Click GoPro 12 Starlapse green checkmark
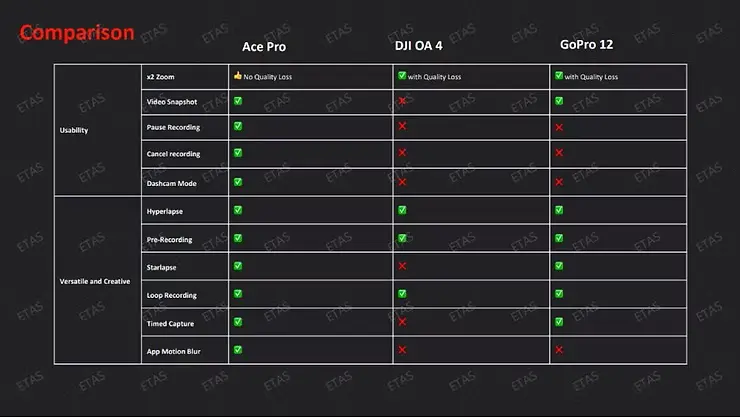Viewport: 740px width, 417px height. (559, 266)
